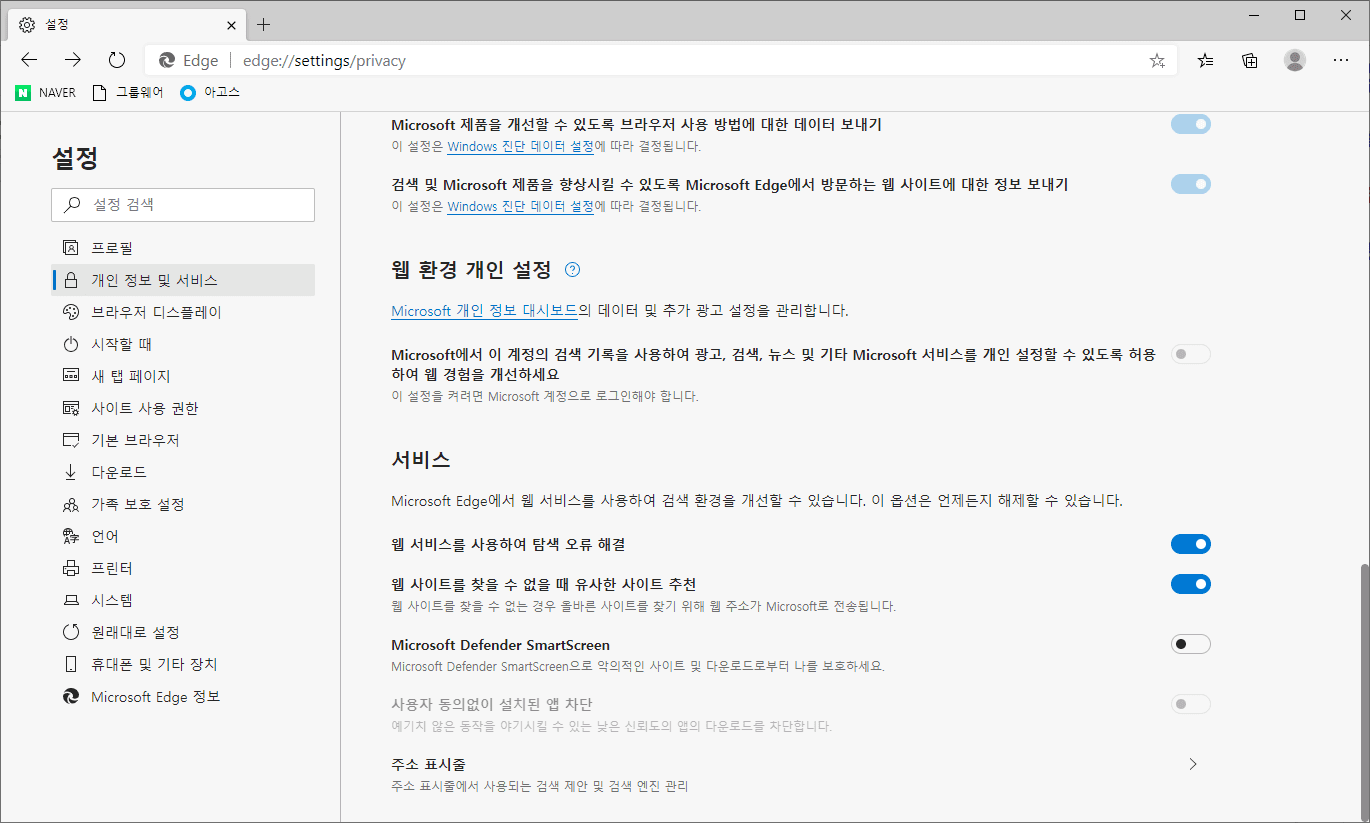Screen dimensions: 1370x823
Task: Click the browser refresh icon
Action: pos(117,60)
